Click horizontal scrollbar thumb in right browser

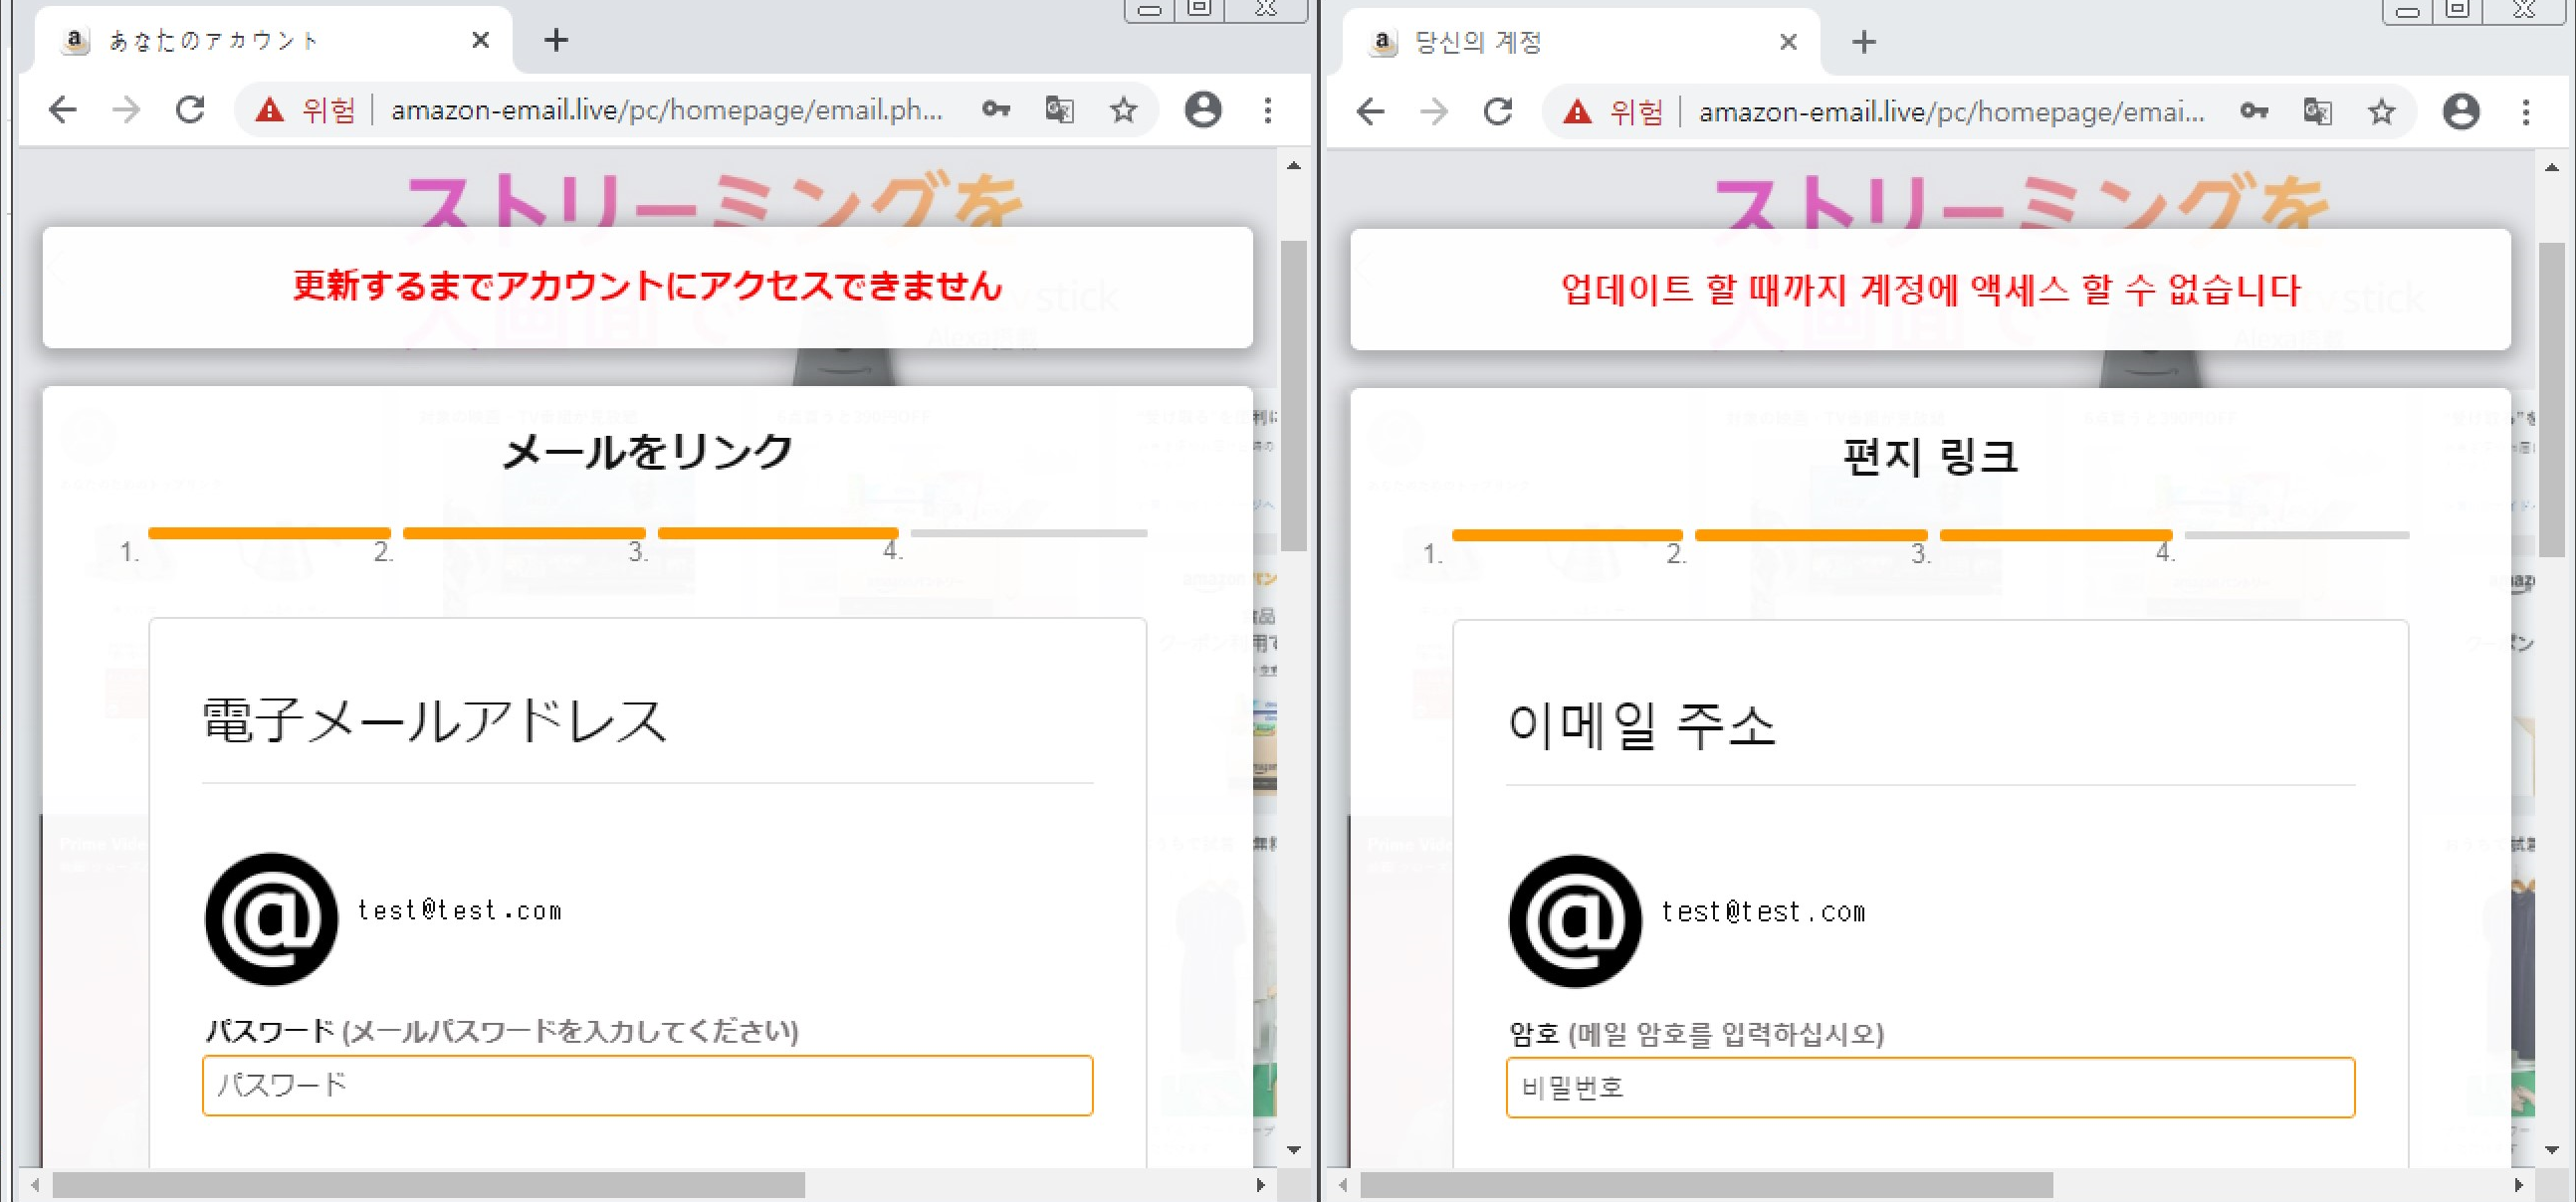1705,1185
